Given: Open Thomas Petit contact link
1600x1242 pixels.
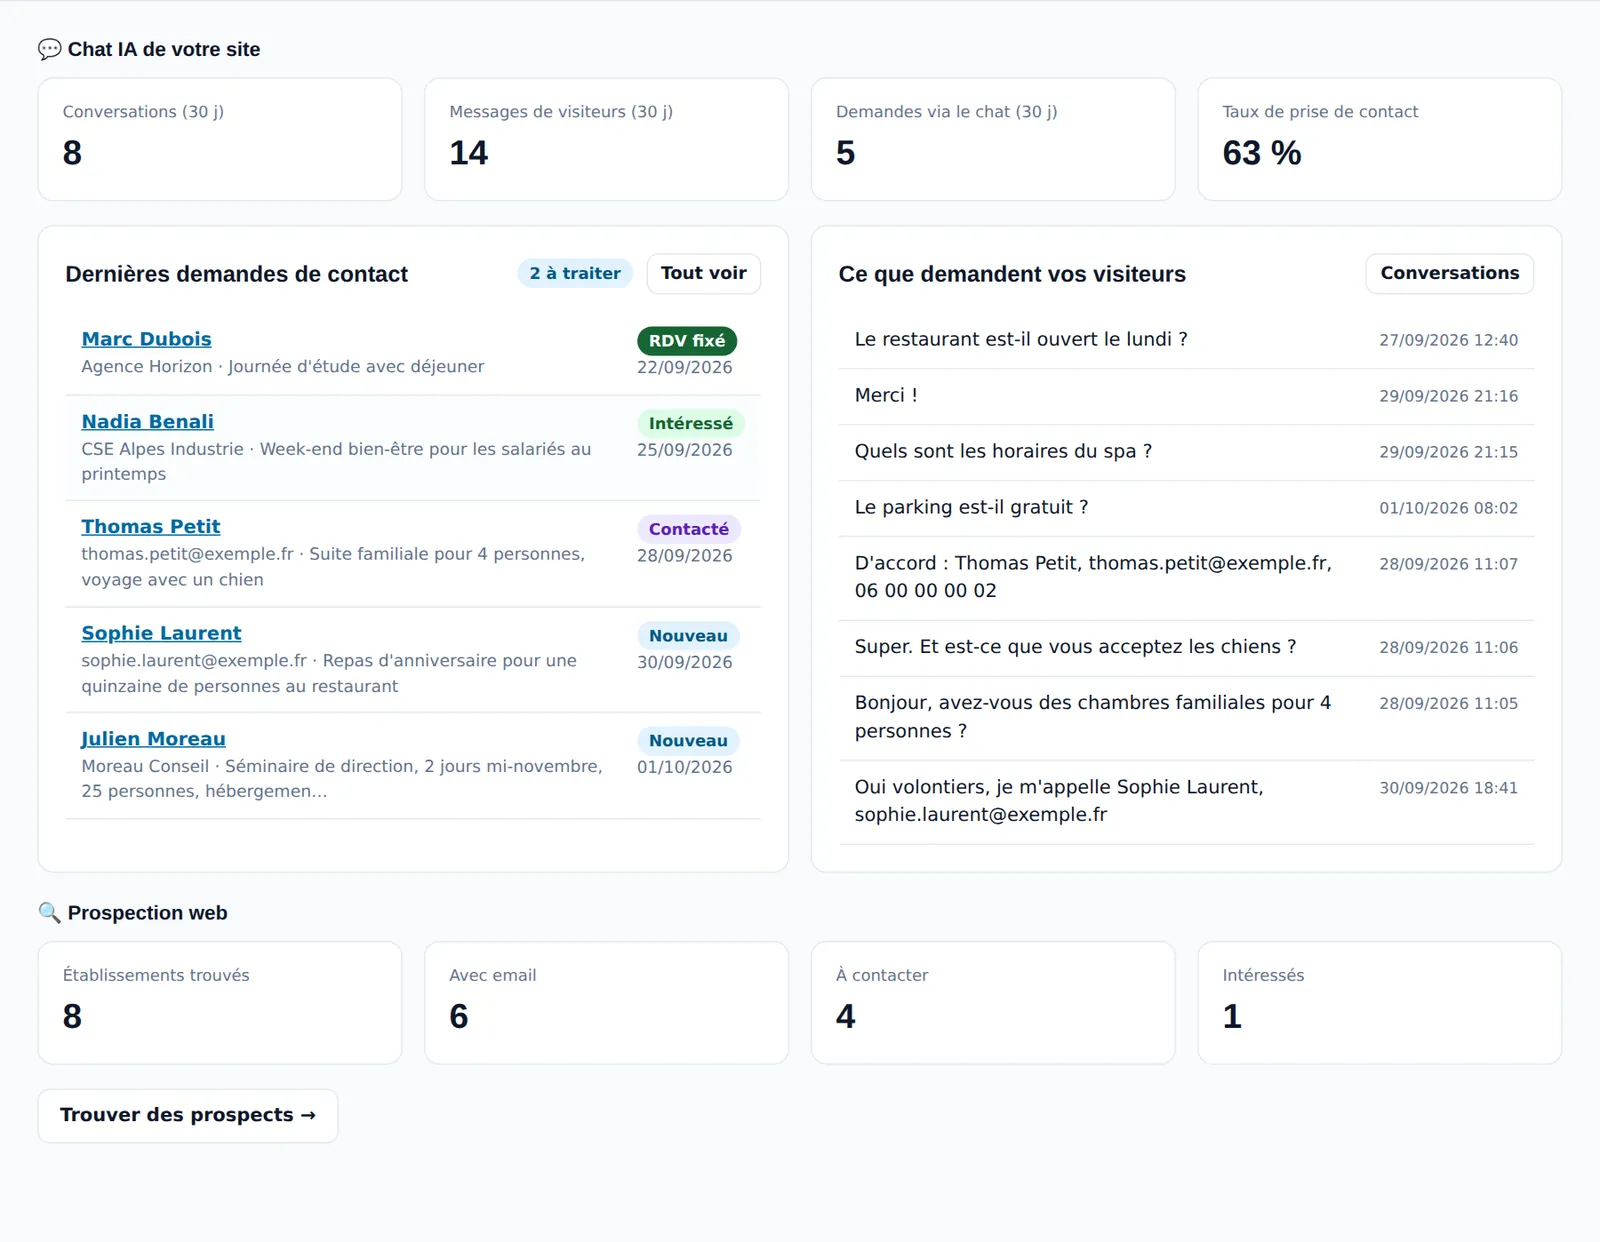Looking at the screenshot, I should pyautogui.click(x=151, y=527).
